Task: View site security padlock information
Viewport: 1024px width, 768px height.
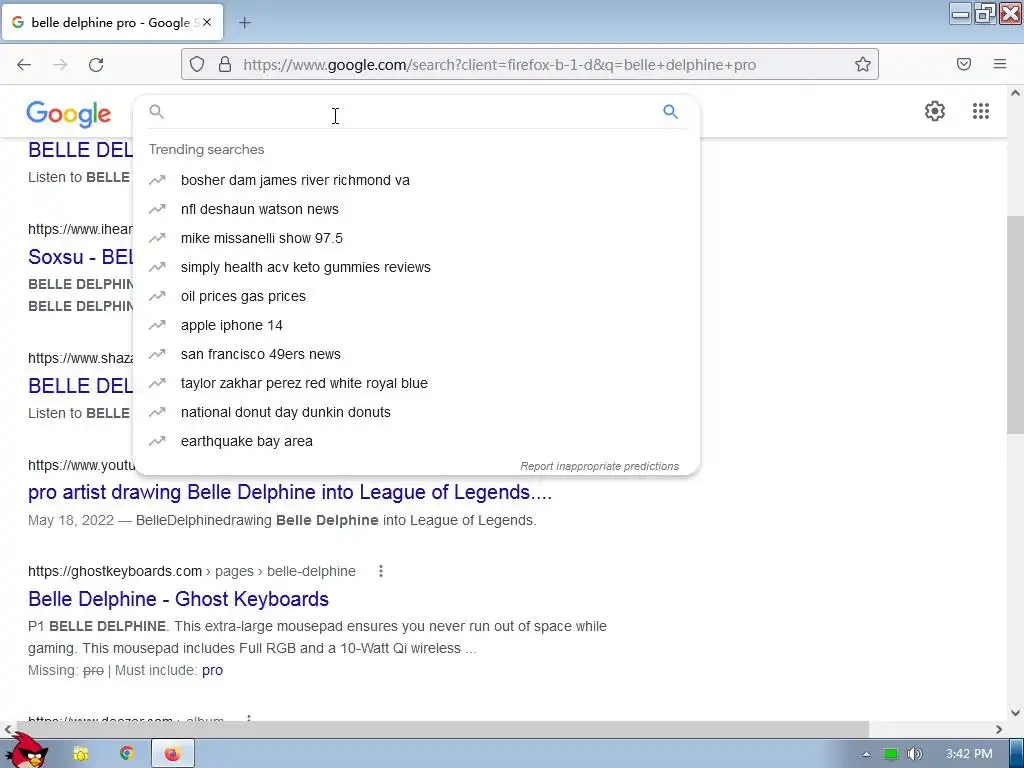Action: [x=225, y=64]
